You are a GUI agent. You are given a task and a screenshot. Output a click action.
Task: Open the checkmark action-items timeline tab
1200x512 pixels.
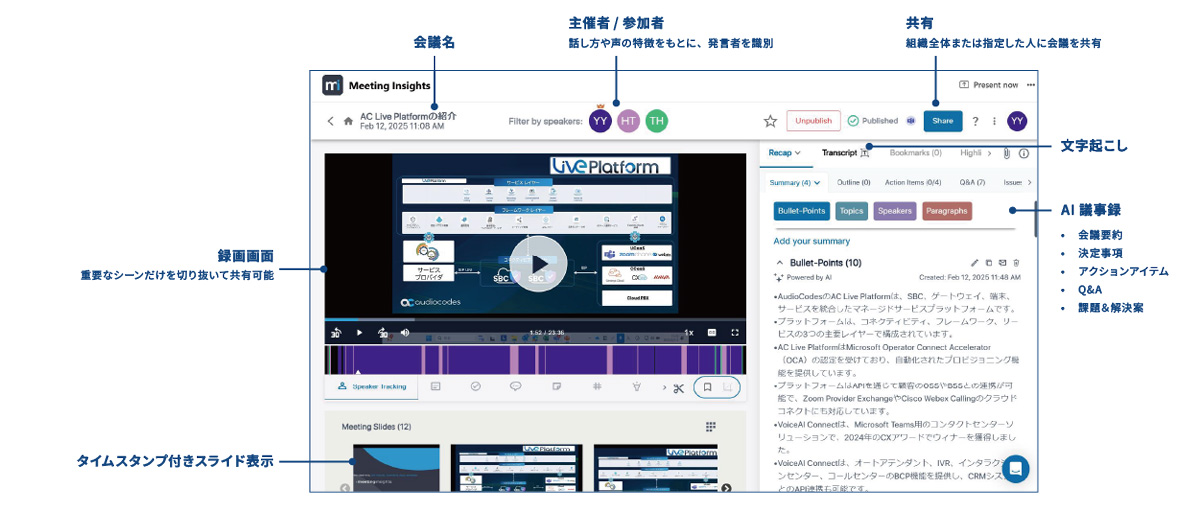[x=476, y=386]
